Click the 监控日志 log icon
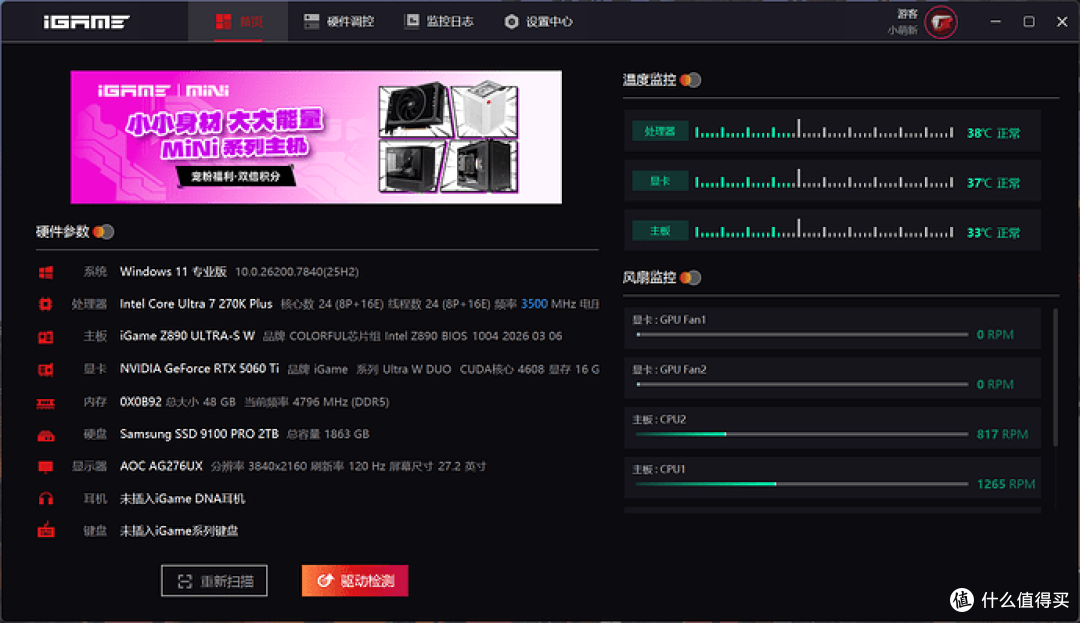The height and width of the screenshot is (623, 1080). 411,21
